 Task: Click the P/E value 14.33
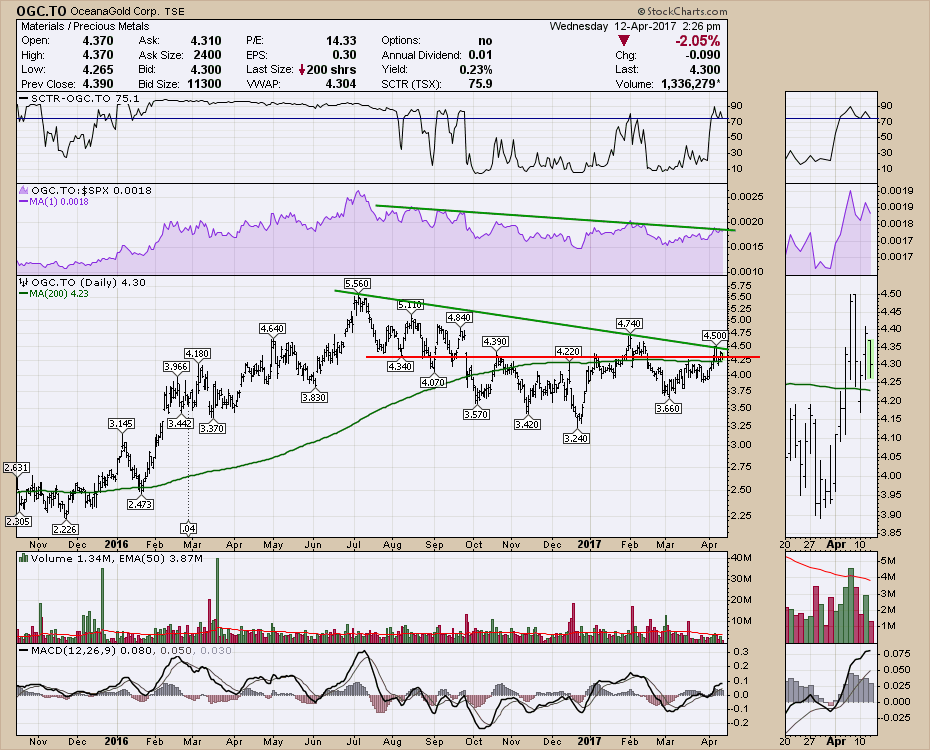click(341, 40)
